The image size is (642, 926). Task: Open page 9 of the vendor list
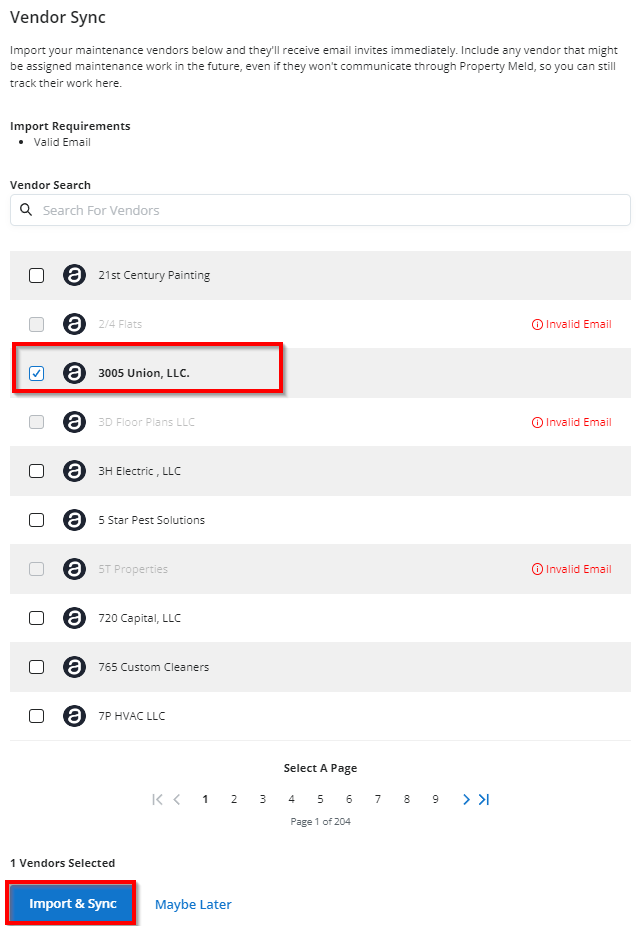click(435, 800)
